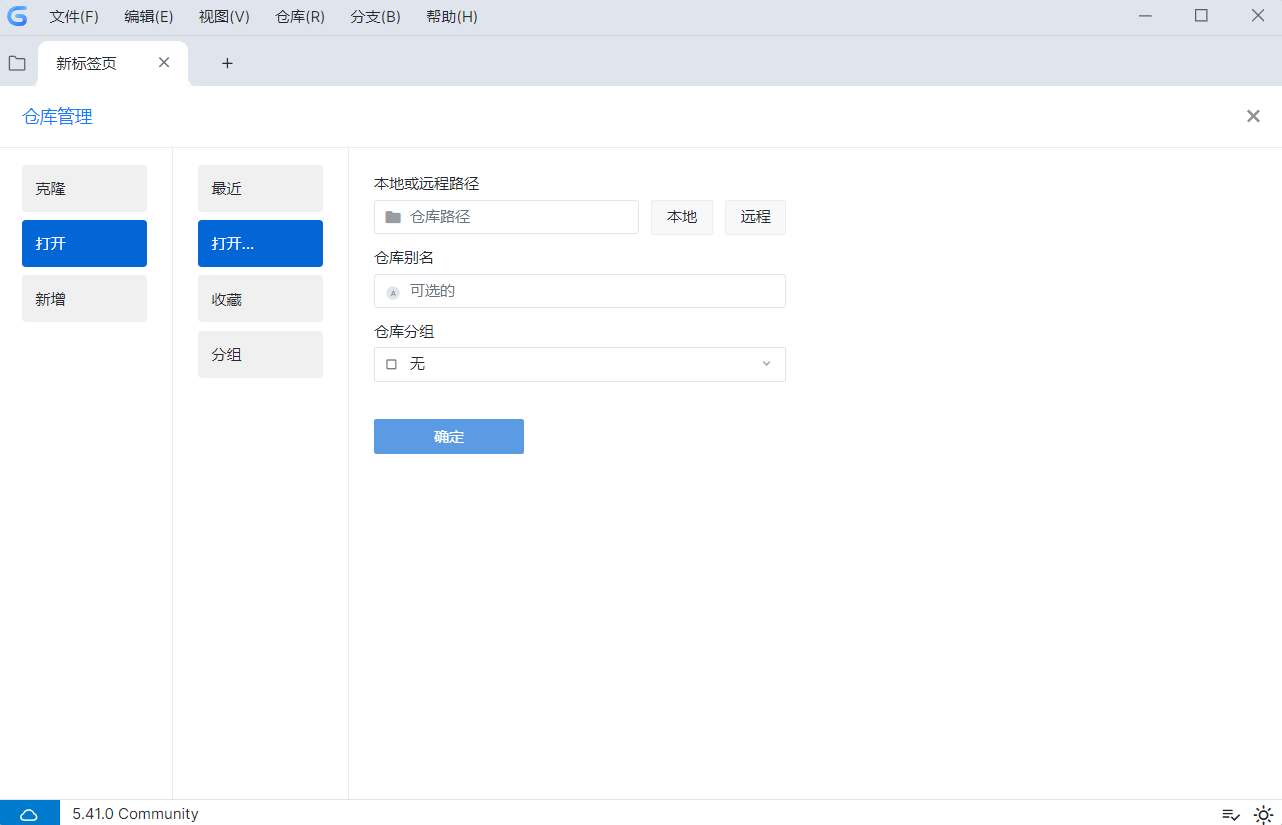This screenshot has width=1282, height=825.
Task: Switch path mode to 本地
Action: tap(681, 217)
